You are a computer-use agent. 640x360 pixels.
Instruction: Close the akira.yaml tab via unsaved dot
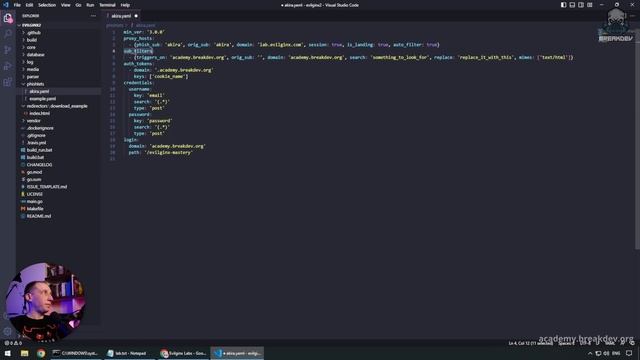(136, 16)
